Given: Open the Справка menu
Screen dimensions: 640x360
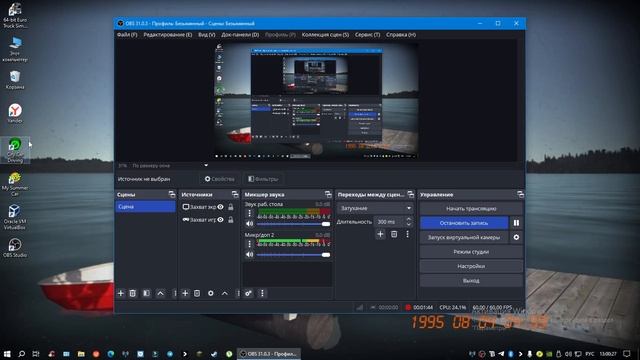Looking at the screenshot, I should pos(401,35).
